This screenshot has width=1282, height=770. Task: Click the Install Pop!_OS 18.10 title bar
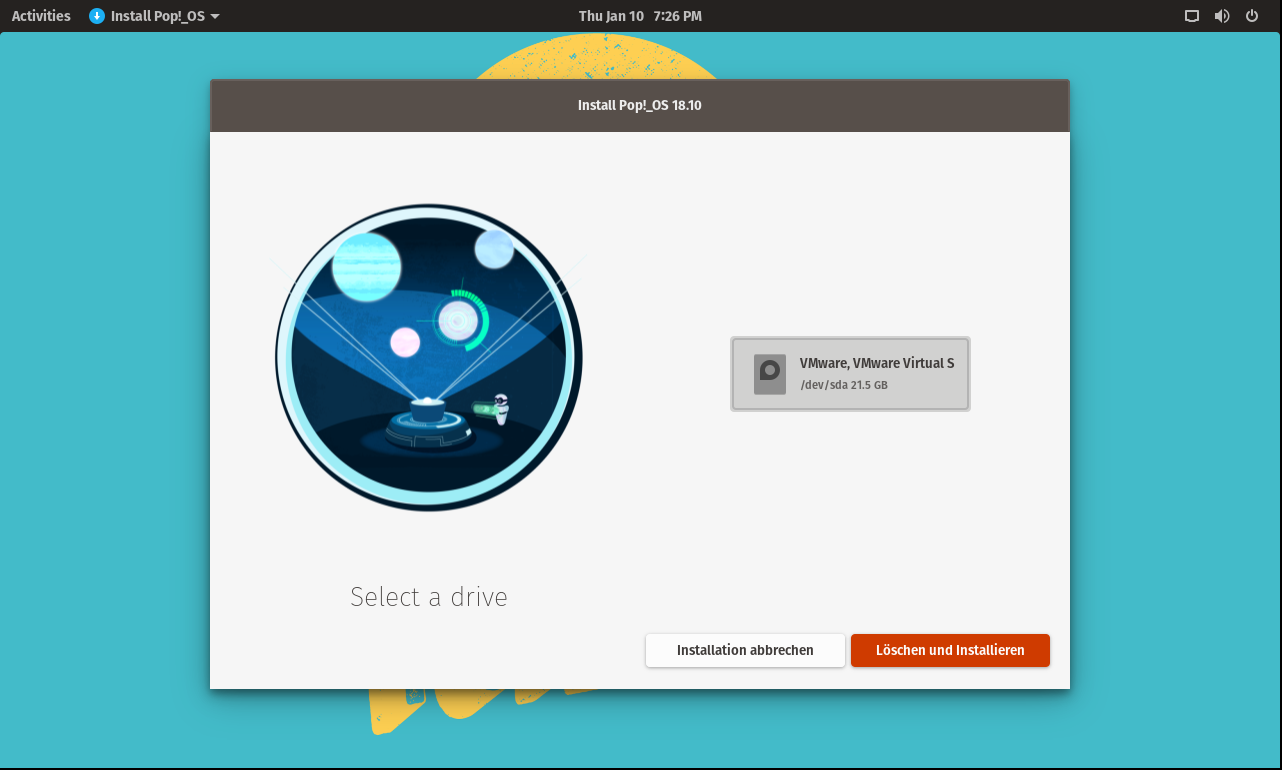[x=640, y=105]
